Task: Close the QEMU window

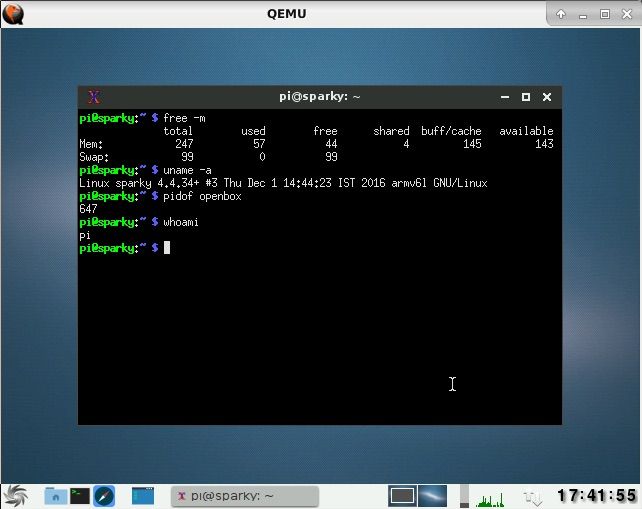Action: coord(627,14)
